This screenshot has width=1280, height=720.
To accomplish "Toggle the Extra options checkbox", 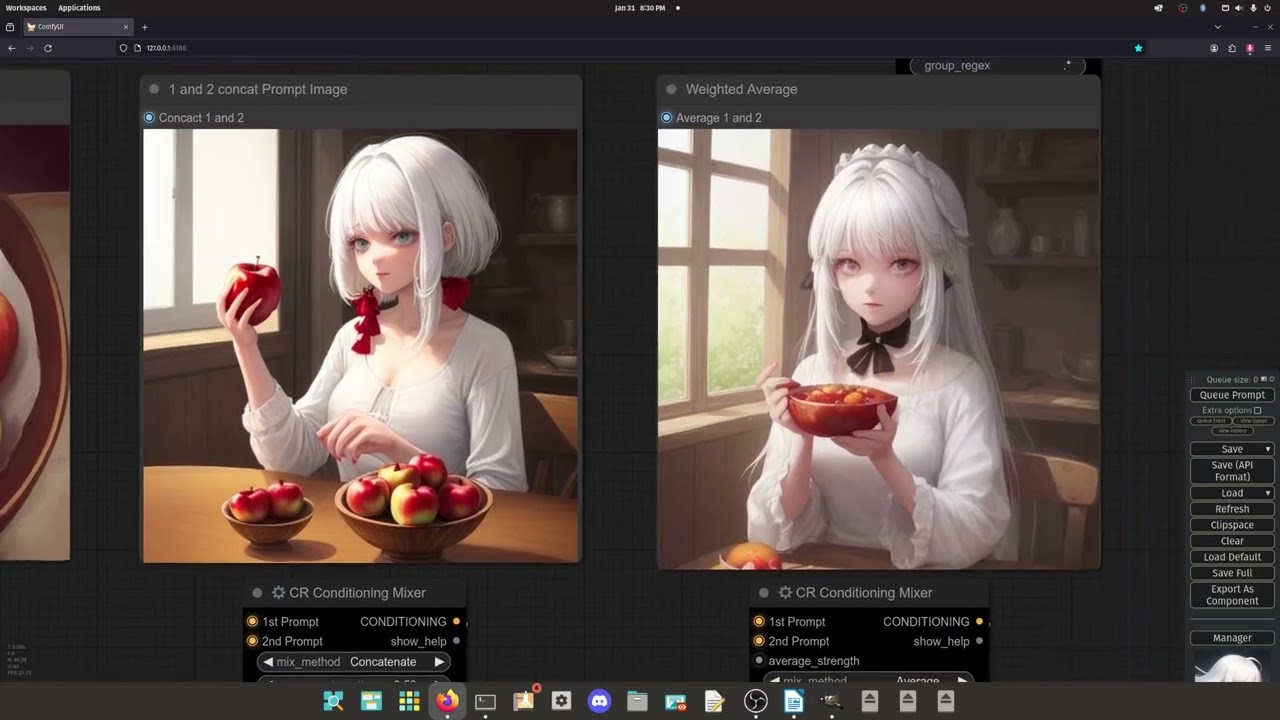I will point(1257,410).
